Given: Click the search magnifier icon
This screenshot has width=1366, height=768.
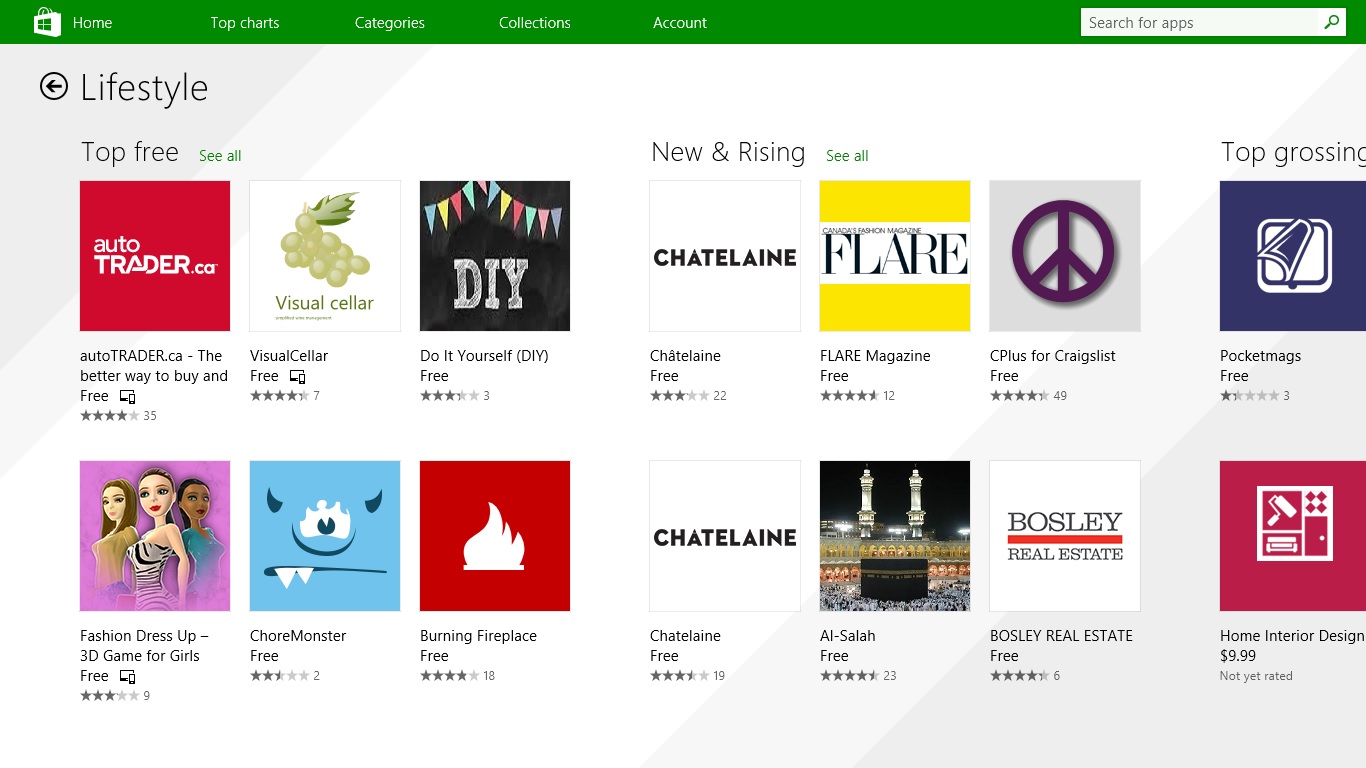Looking at the screenshot, I should point(1332,22).
